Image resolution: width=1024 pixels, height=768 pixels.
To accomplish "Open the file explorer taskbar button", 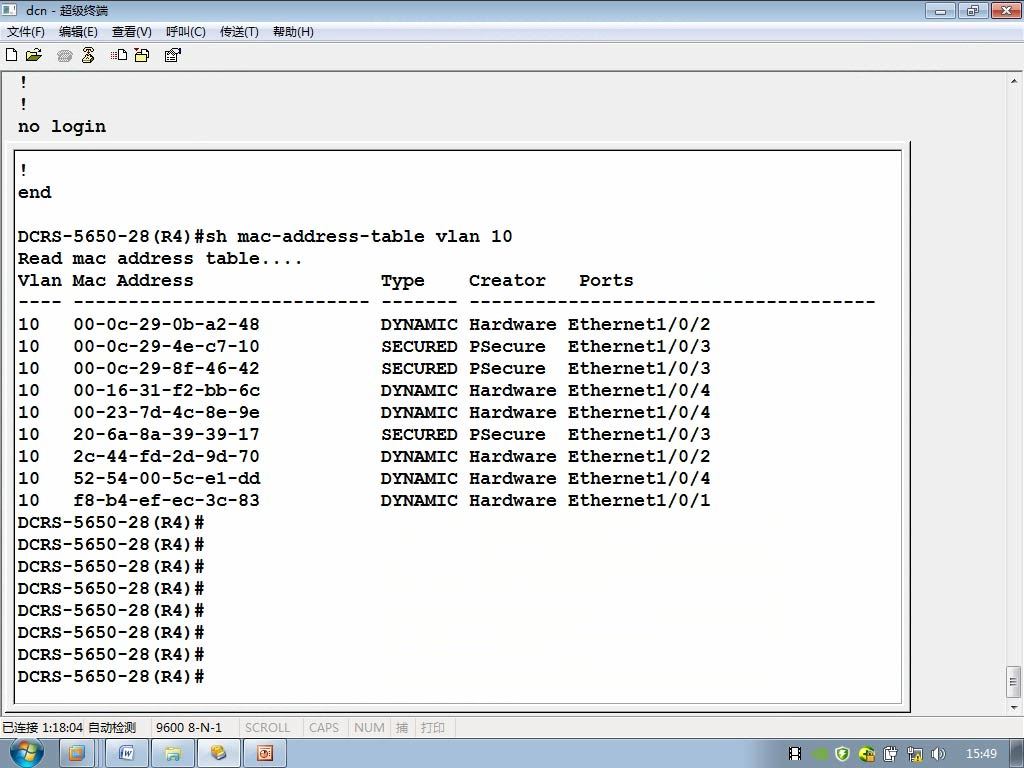I will [x=172, y=754].
